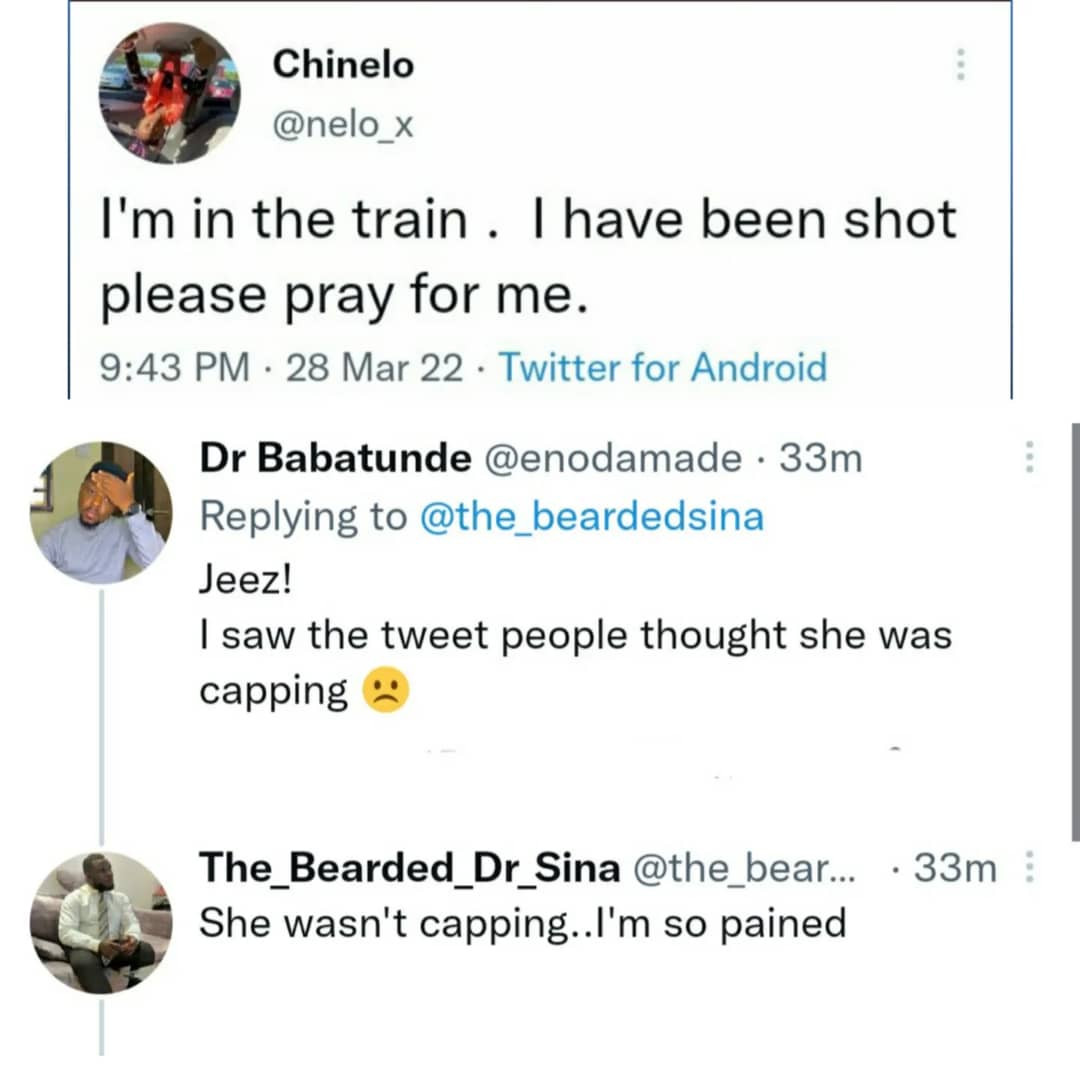Click Chinelo's profile picture

(x=168, y=92)
